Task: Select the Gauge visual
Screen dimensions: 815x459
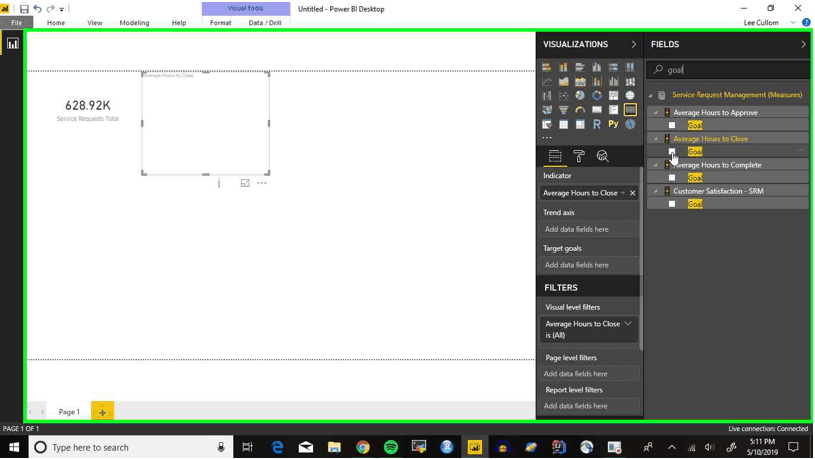Action: pos(580,110)
